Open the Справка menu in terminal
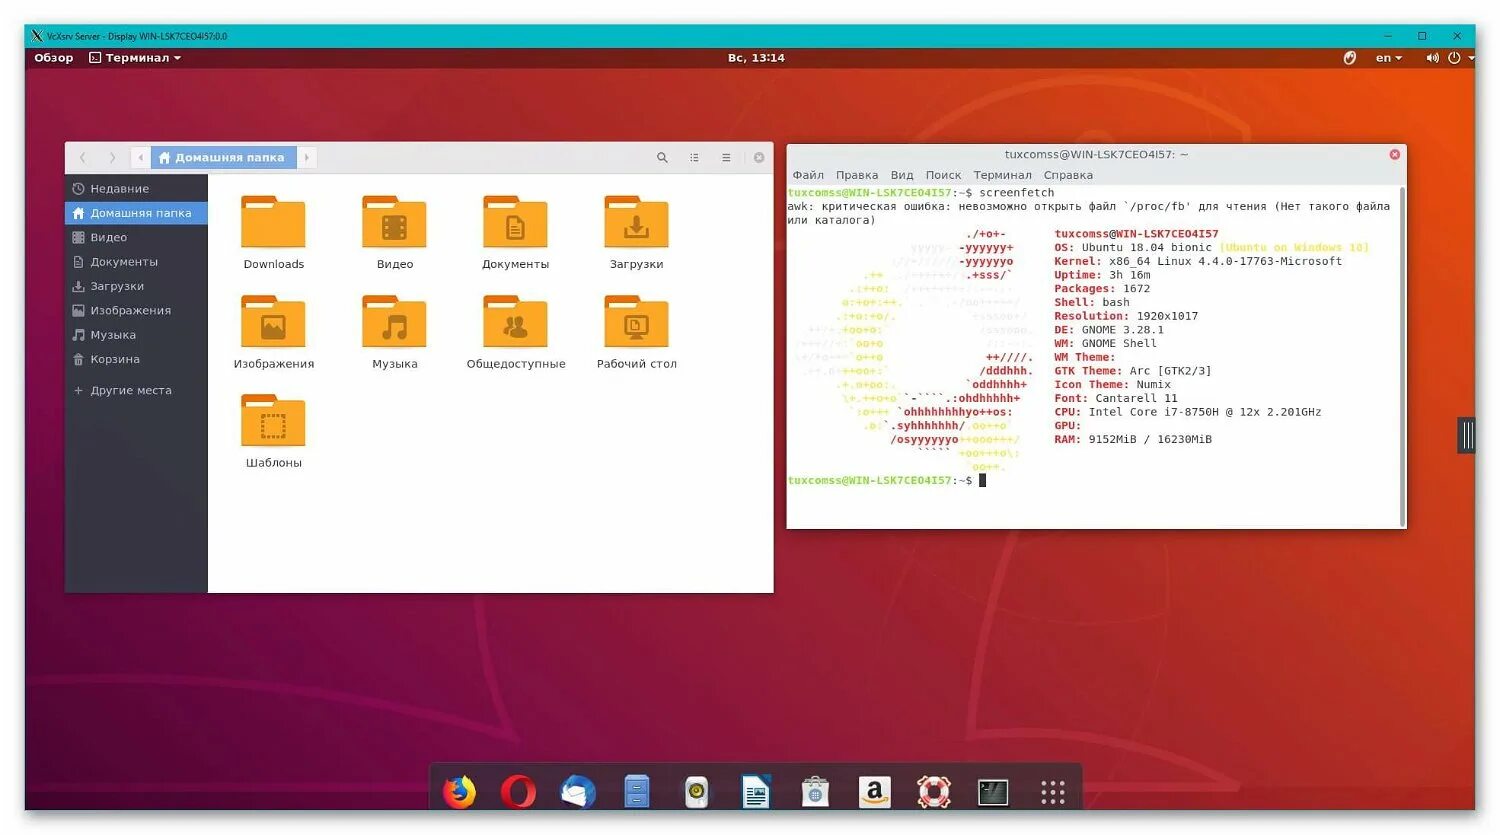Viewport: 1500px width, 835px height. (x=1068, y=175)
